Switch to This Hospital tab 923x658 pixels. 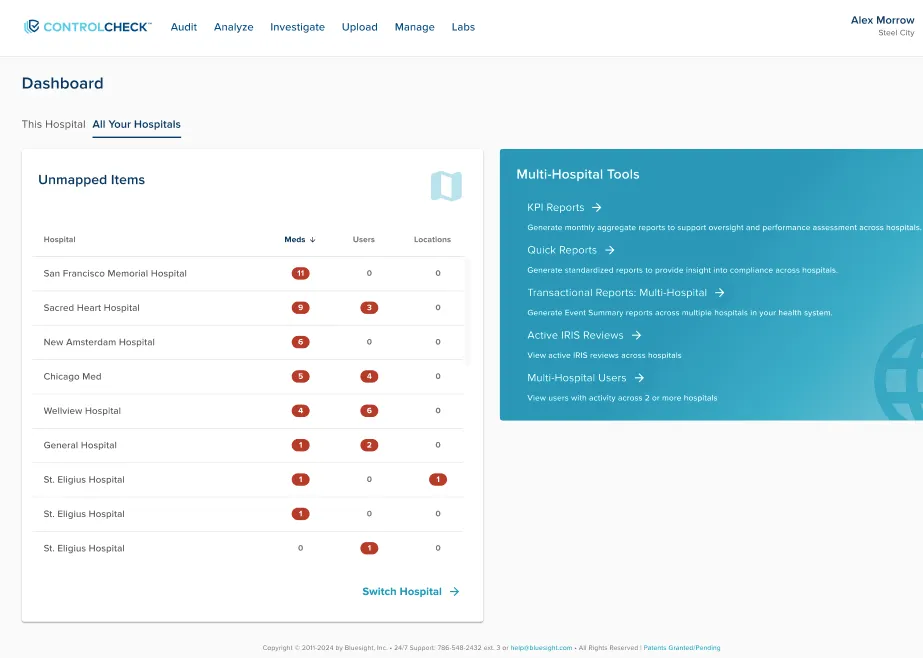pos(54,124)
